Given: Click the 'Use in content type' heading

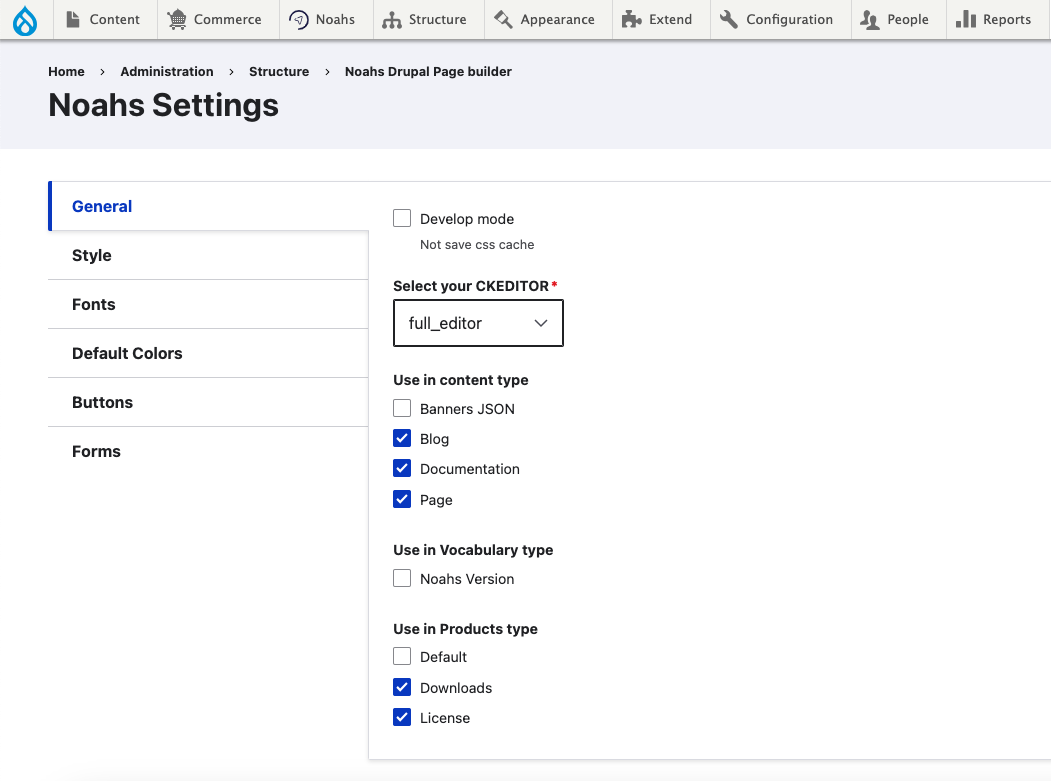Looking at the screenshot, I should pos(460,380).
